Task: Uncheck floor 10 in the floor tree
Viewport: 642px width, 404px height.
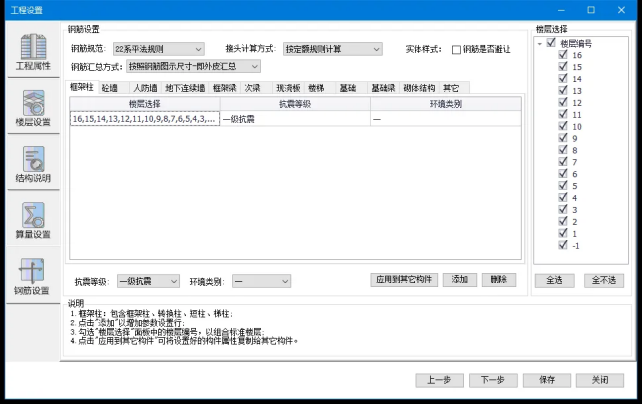Action: click(564, 126)
